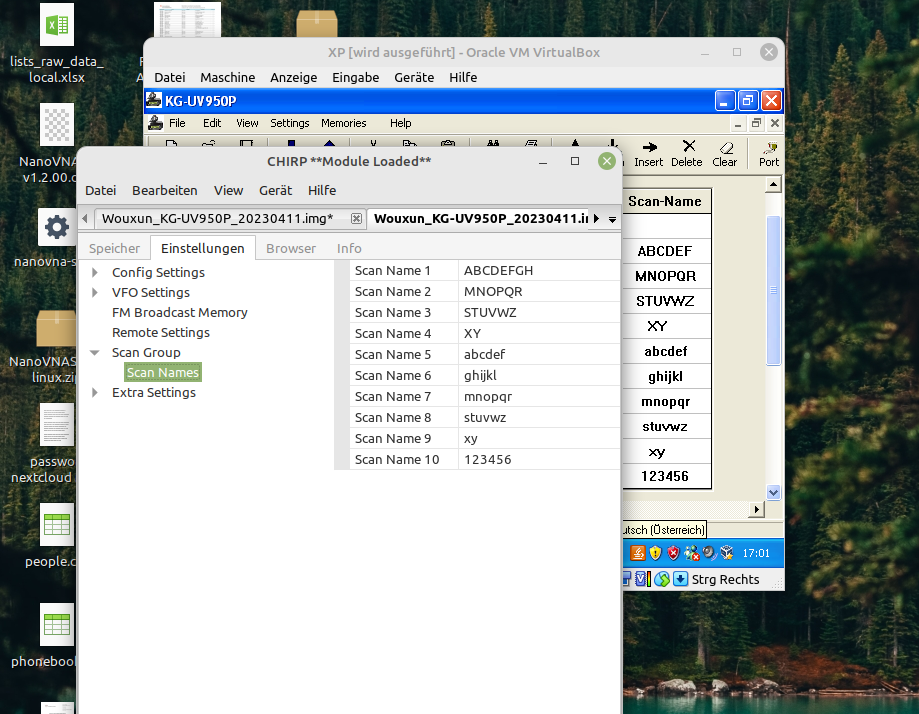This screenshot has width=919, height=714.
Task: Click the network connections tray icon with red X
Action: (692, 553)
